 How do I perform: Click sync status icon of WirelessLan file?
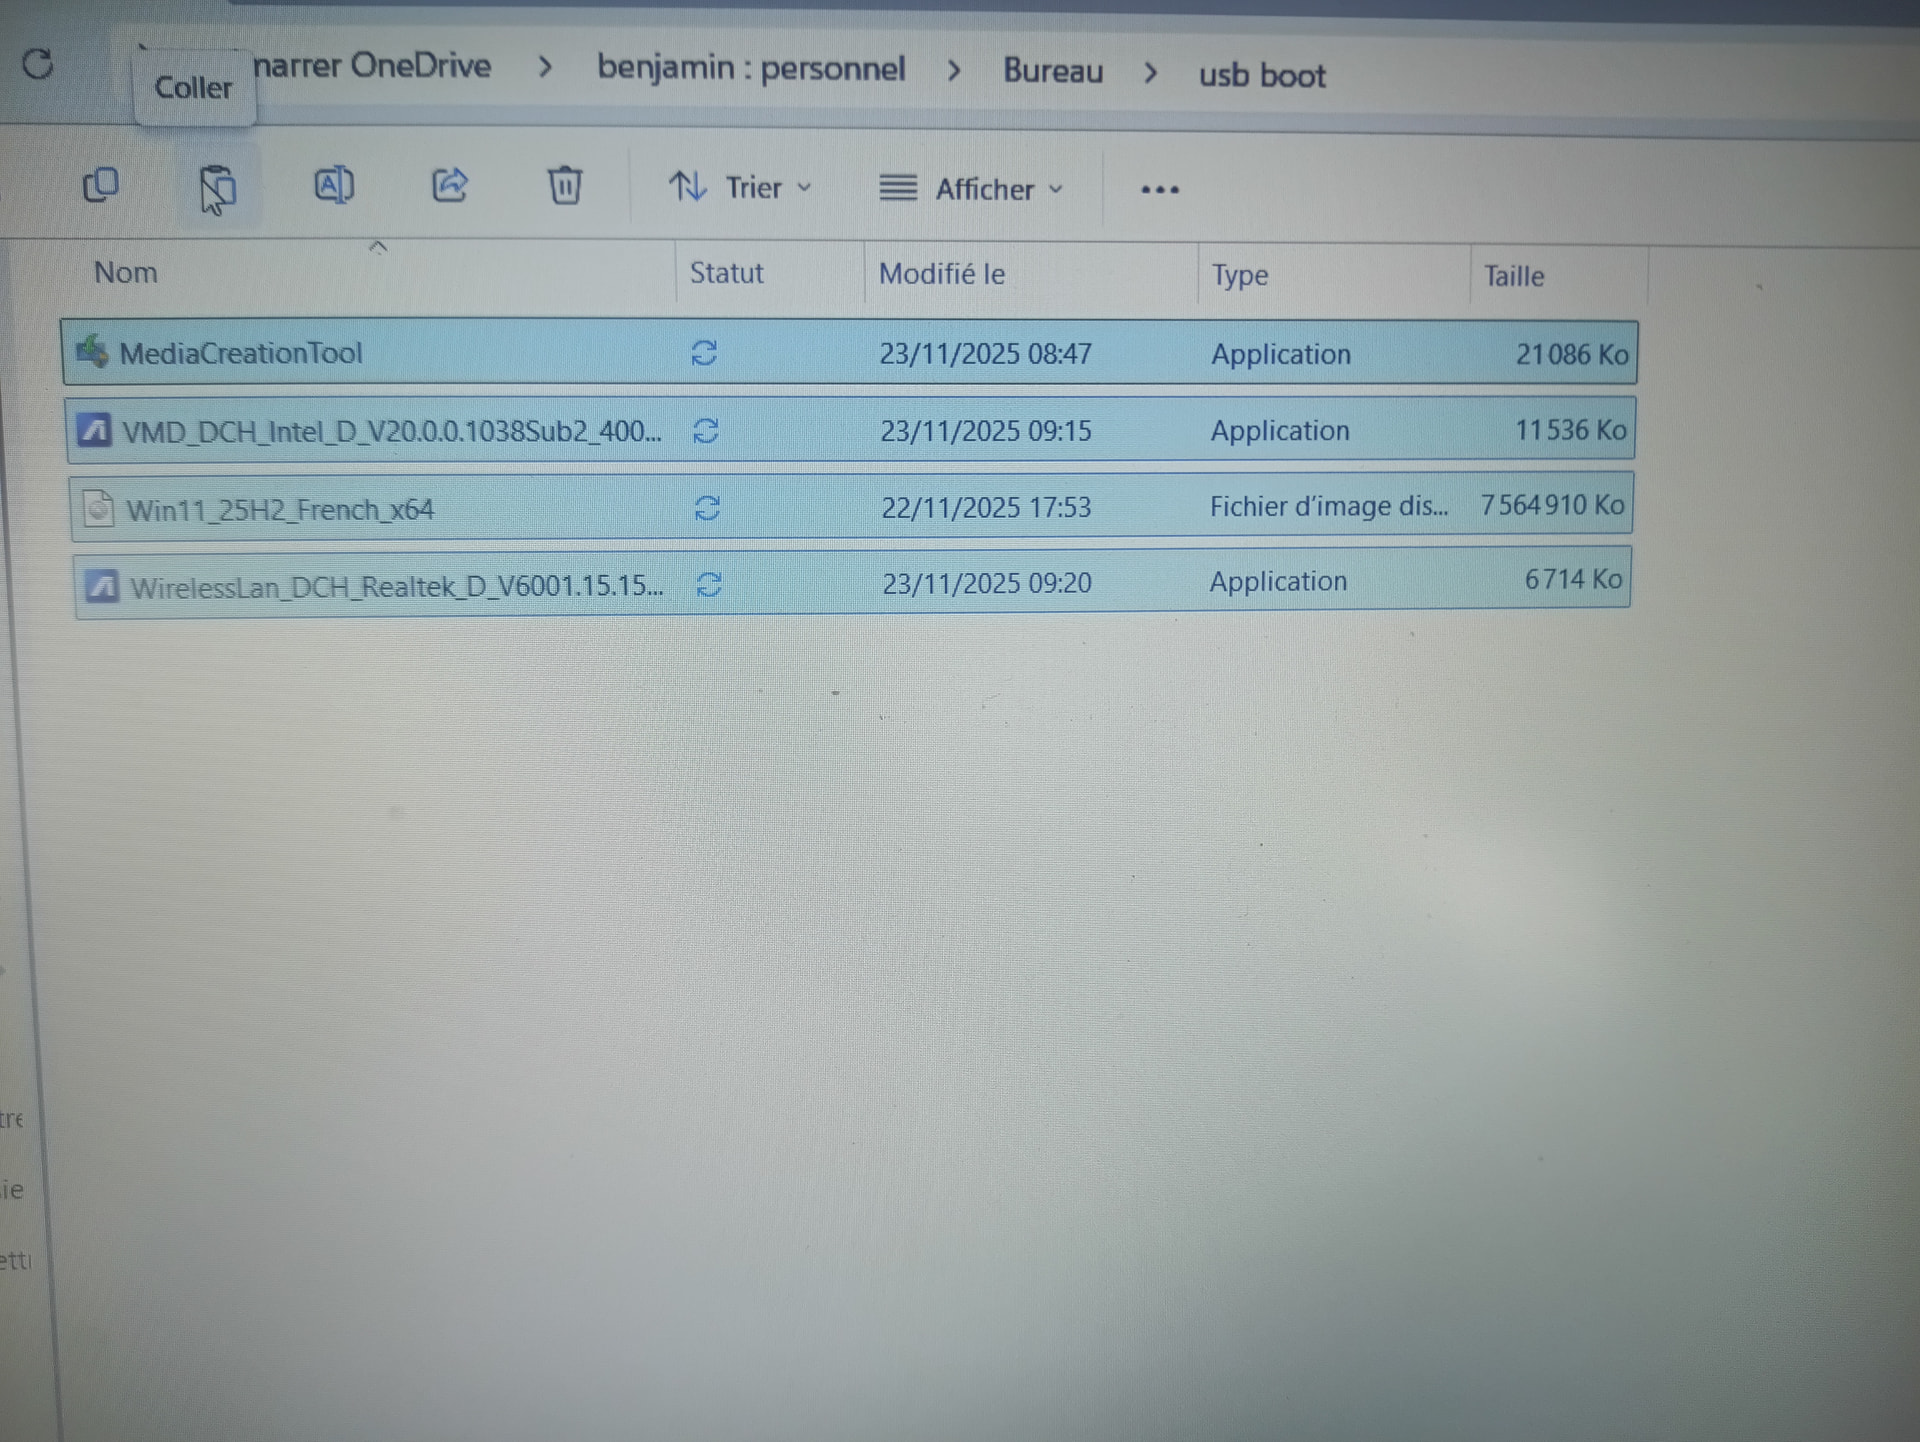point(709,584)
